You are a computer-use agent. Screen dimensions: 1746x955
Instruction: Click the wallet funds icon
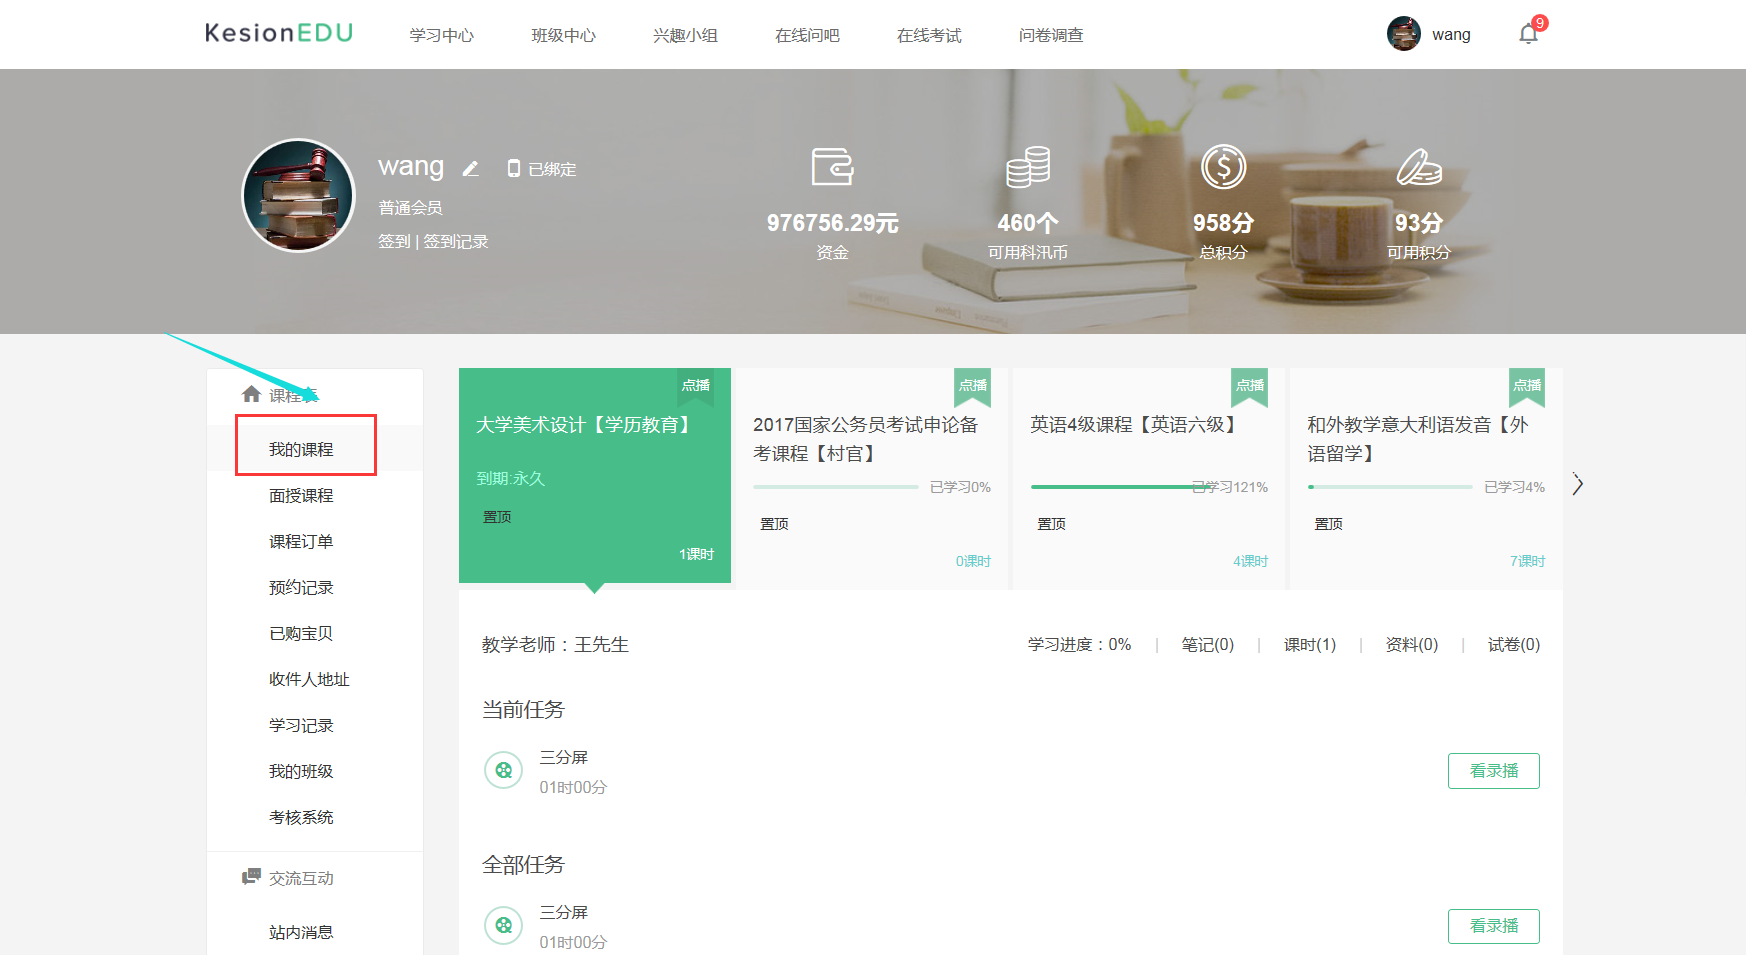[832, 167]
